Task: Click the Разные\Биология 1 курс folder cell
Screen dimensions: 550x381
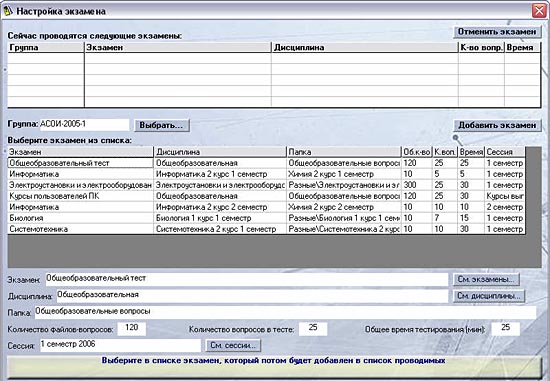Action: pyautogui.click(x=344, y=218)
